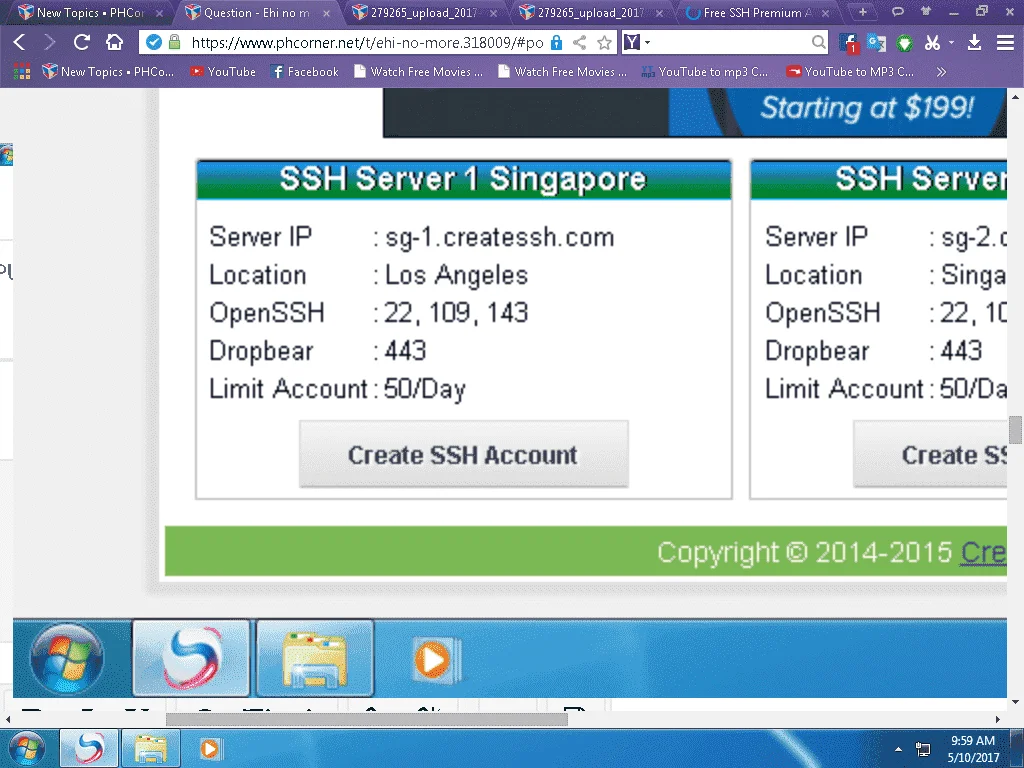Open the Google Translate extension
Viewport: 1024px width, 768px height.
tap(876, 43)
